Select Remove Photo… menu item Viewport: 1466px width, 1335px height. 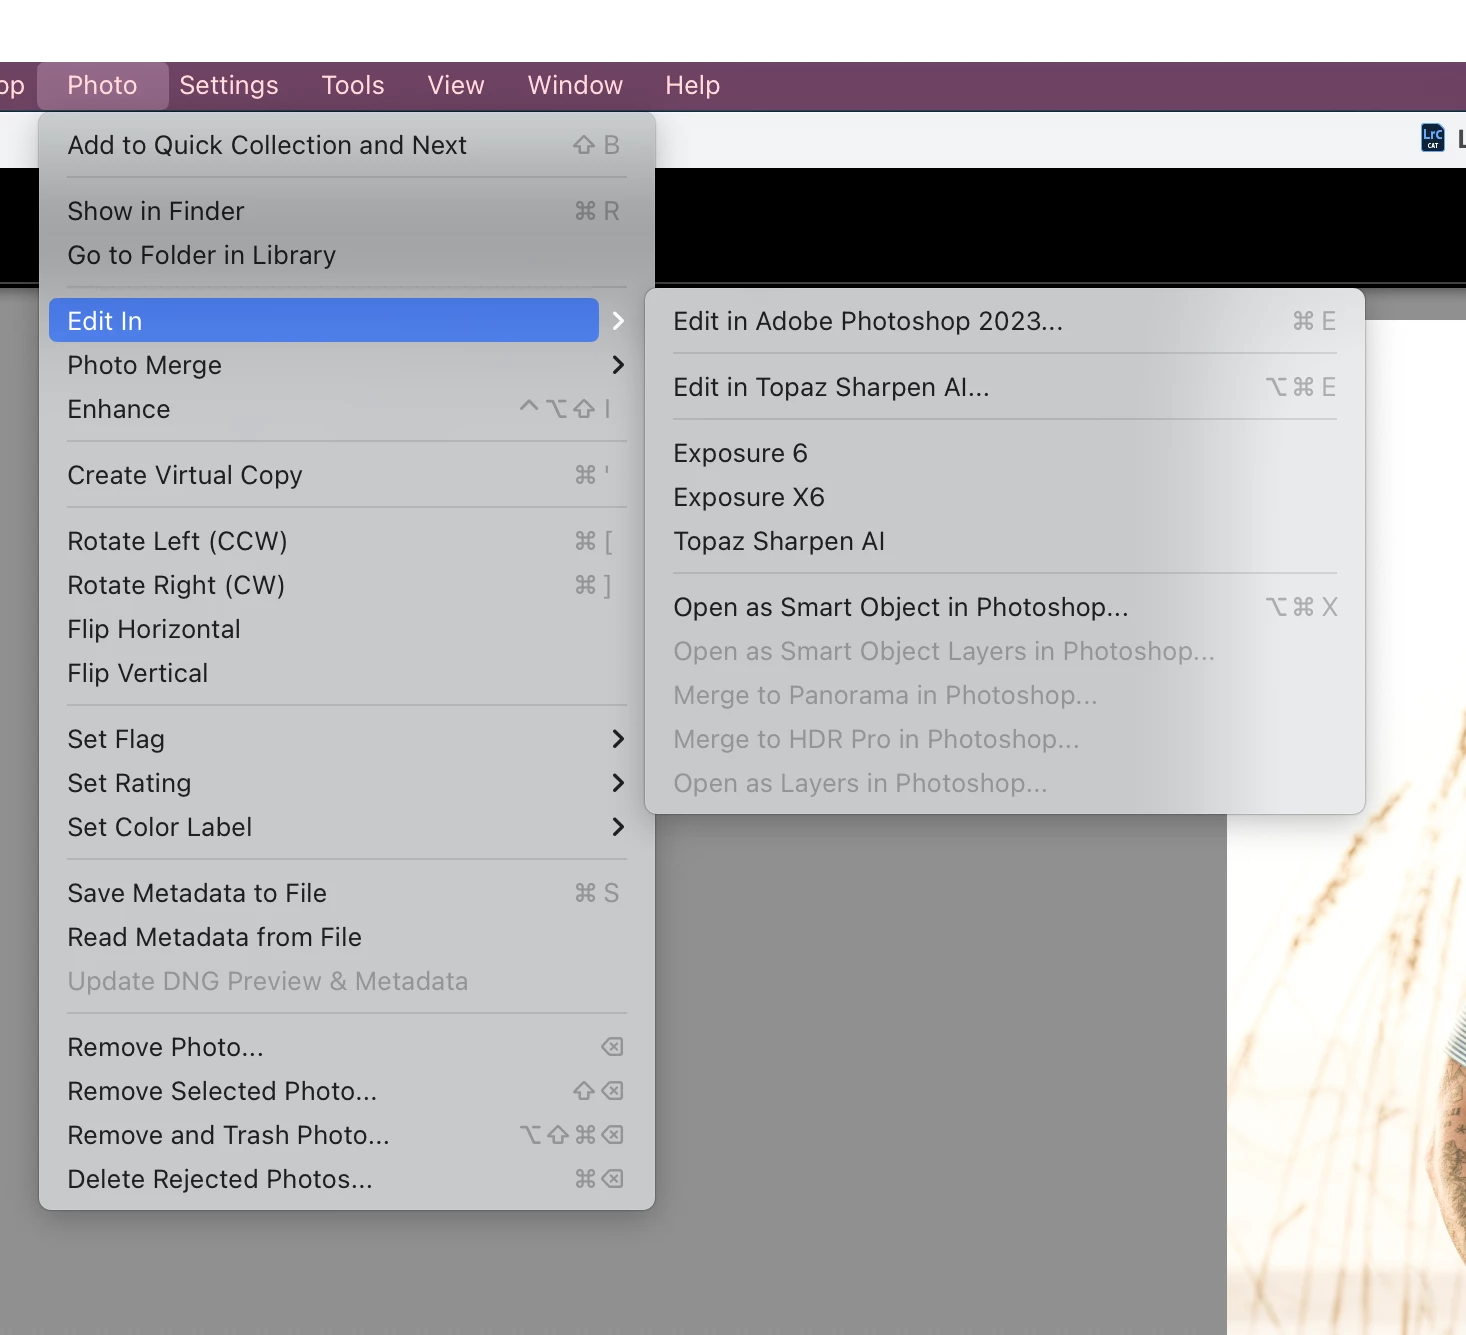pos(346,1047)
